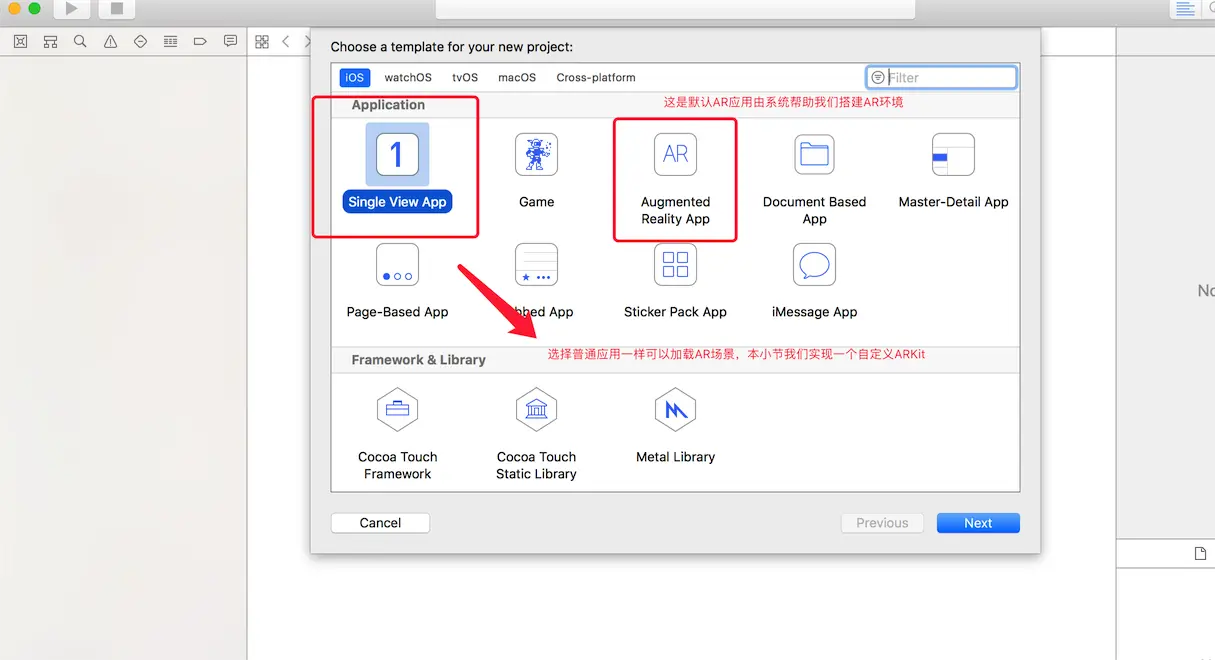The height and width of the screenshot is (660, 1215).
Task: Run the project with the Play button
Action: coord(71,9)
